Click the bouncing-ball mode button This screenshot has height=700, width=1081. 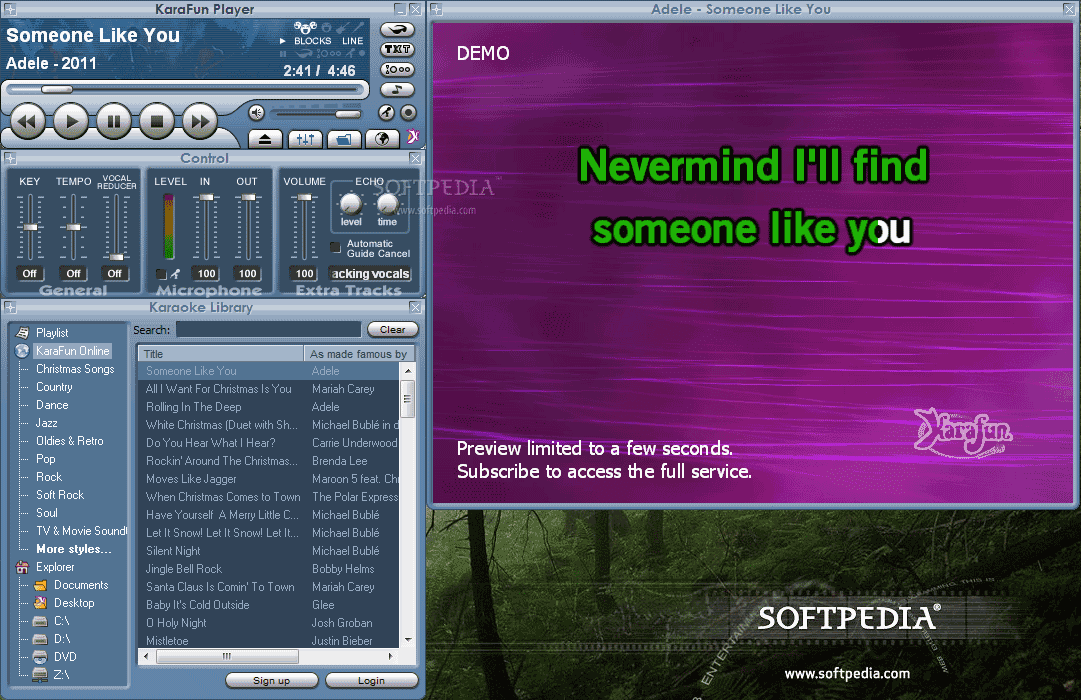[397, 70]
